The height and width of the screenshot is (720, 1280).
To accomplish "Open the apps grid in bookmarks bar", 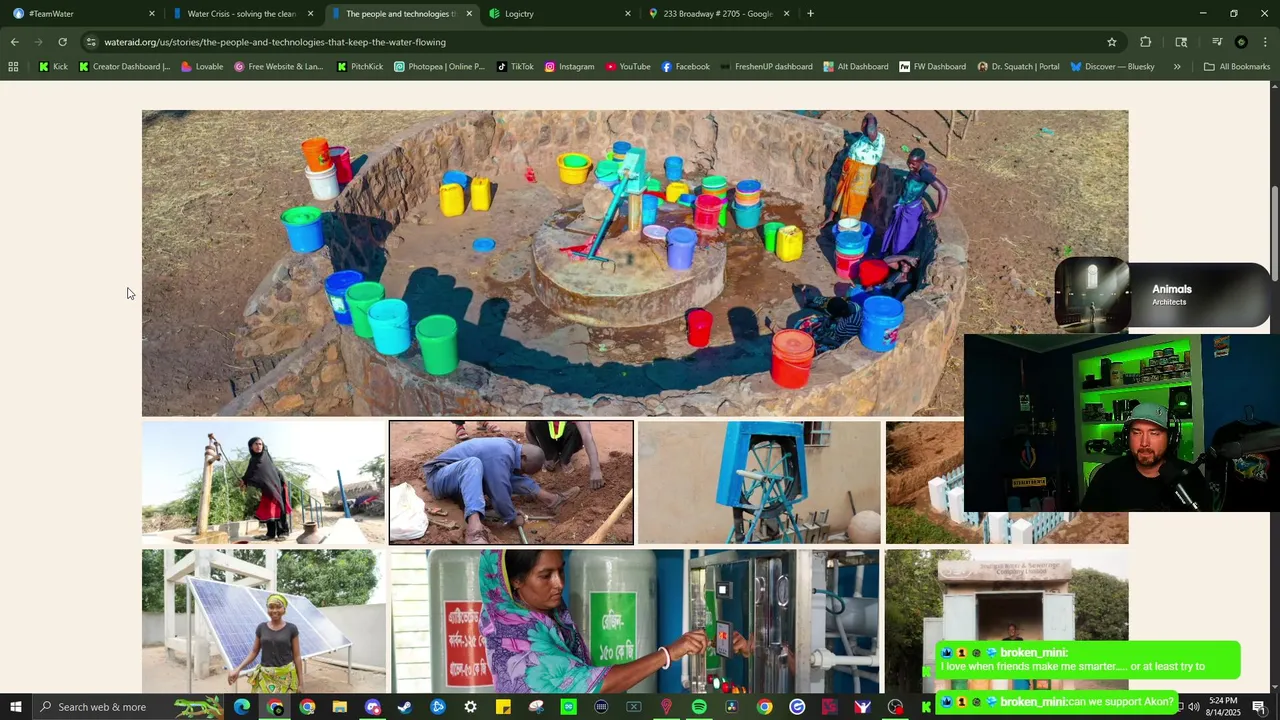I will tap(13, 67).
